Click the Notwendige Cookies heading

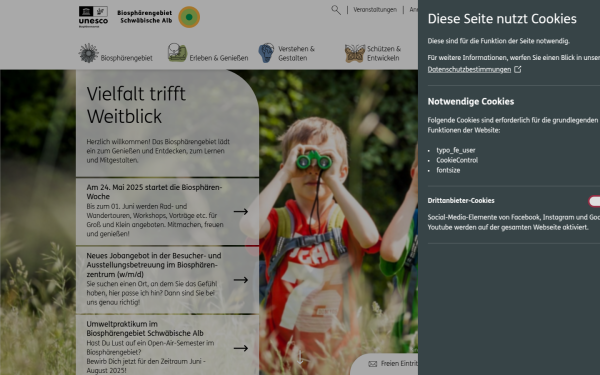[x=471, y=101]
